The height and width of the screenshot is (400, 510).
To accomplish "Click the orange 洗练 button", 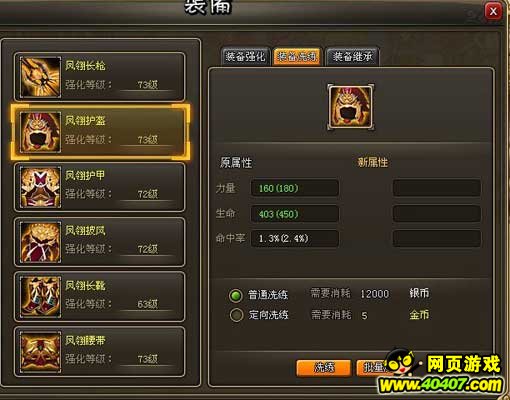I will click(x=324, y=368).
